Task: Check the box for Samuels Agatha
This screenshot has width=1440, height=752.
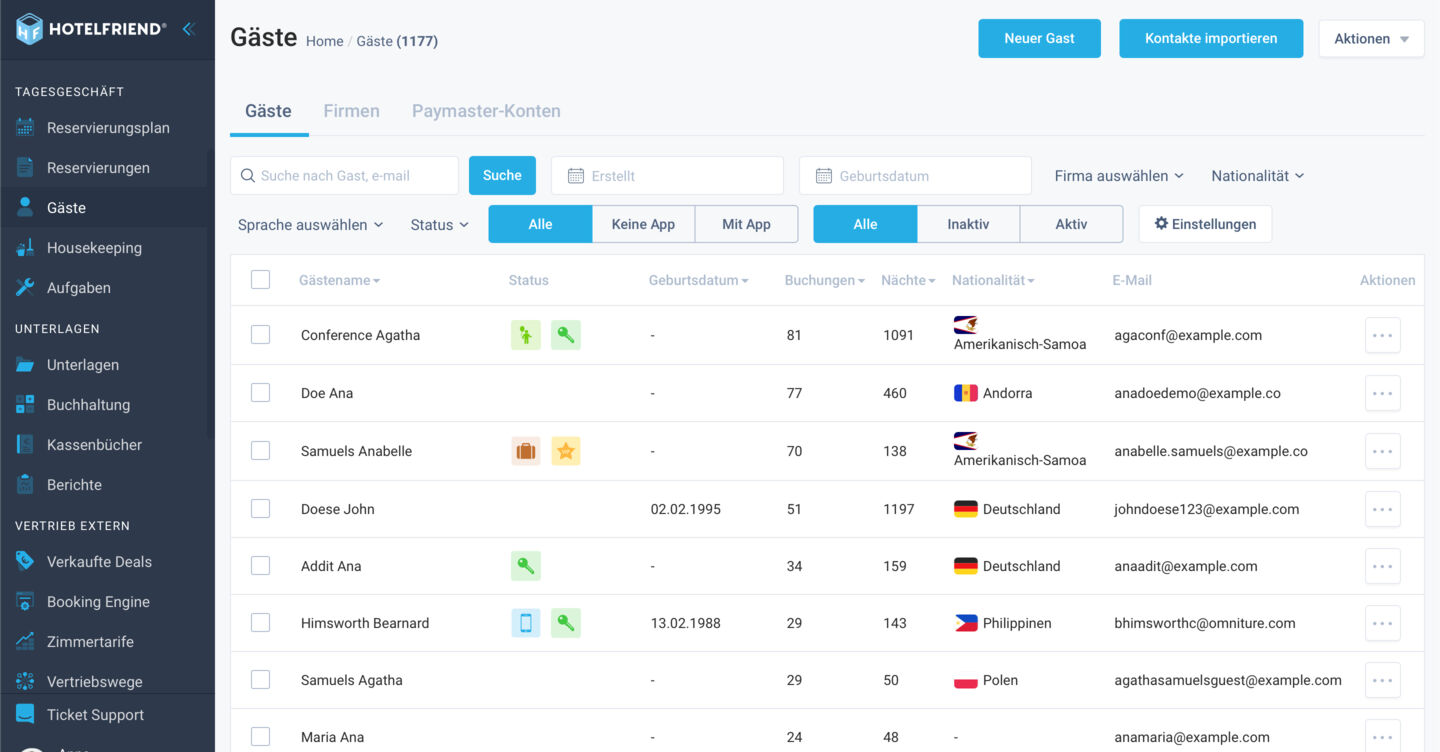Action: click(x=260, y=680)
